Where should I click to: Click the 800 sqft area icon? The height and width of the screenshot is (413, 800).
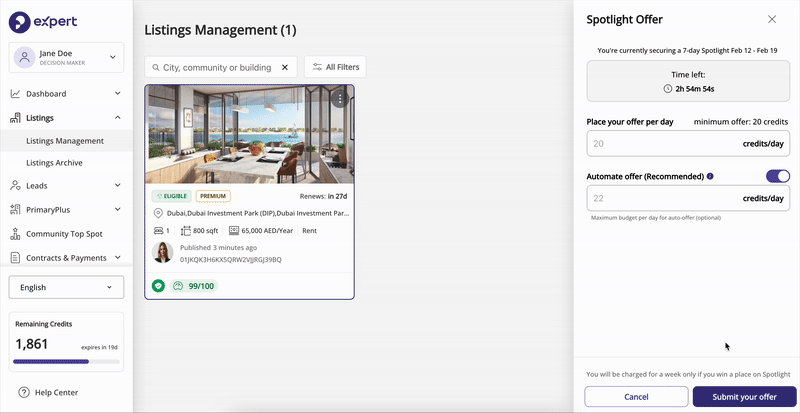(x=185, y=231)
